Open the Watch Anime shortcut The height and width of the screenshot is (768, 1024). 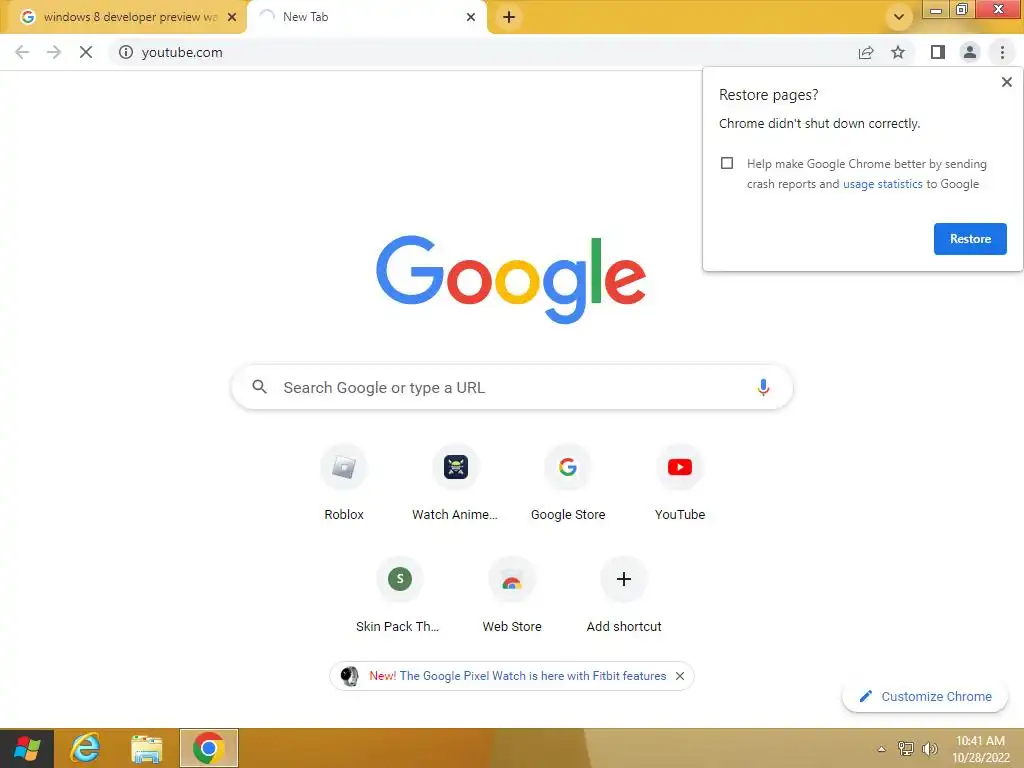(455, 483)
